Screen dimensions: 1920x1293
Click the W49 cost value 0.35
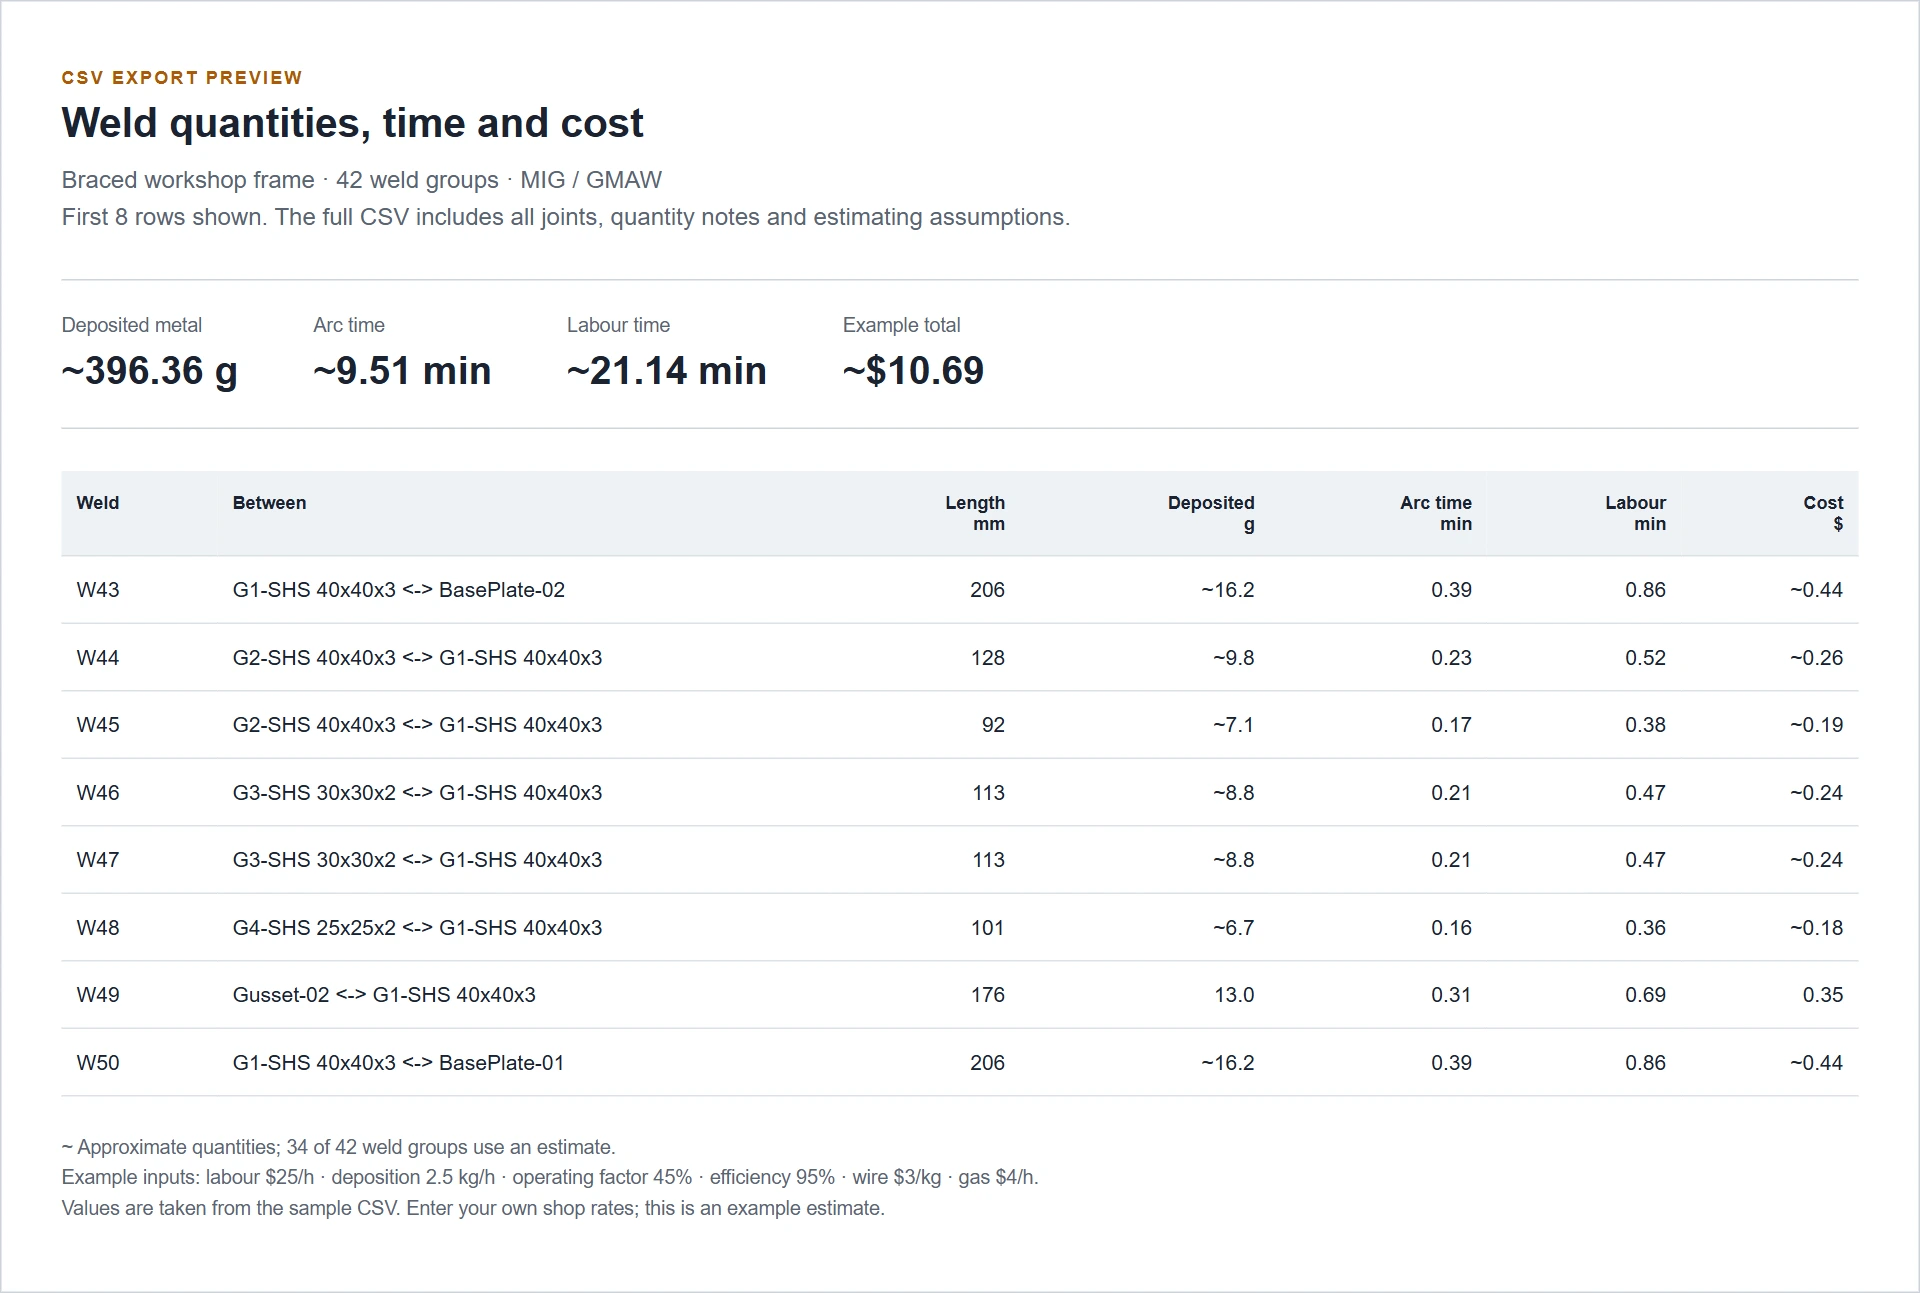click(x=1823, y=995)
